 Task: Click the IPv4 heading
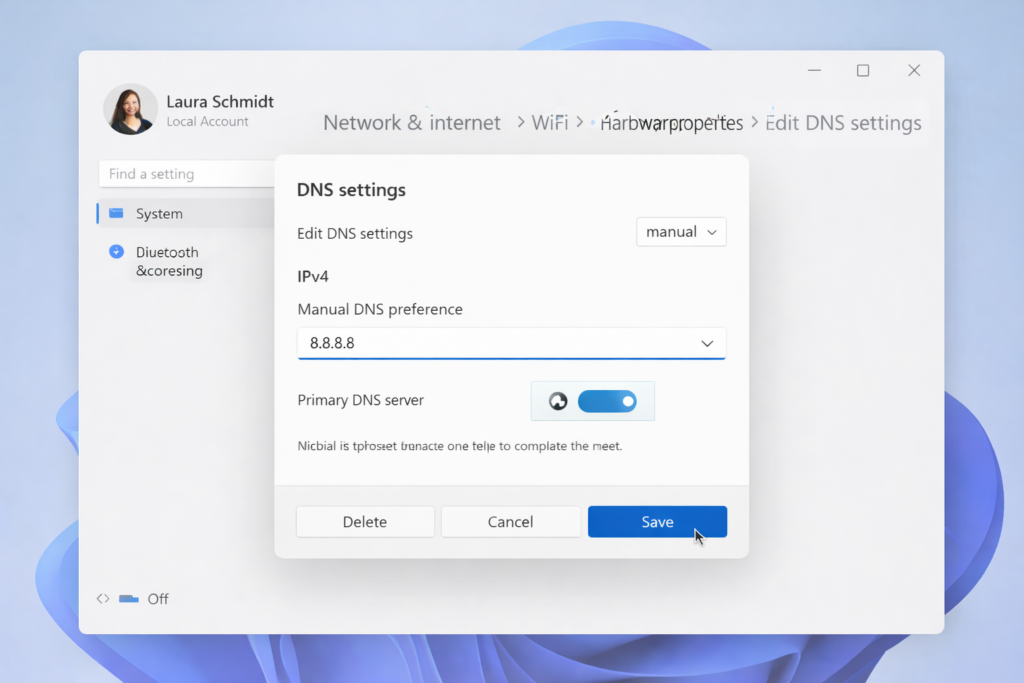tap(313, 276)
